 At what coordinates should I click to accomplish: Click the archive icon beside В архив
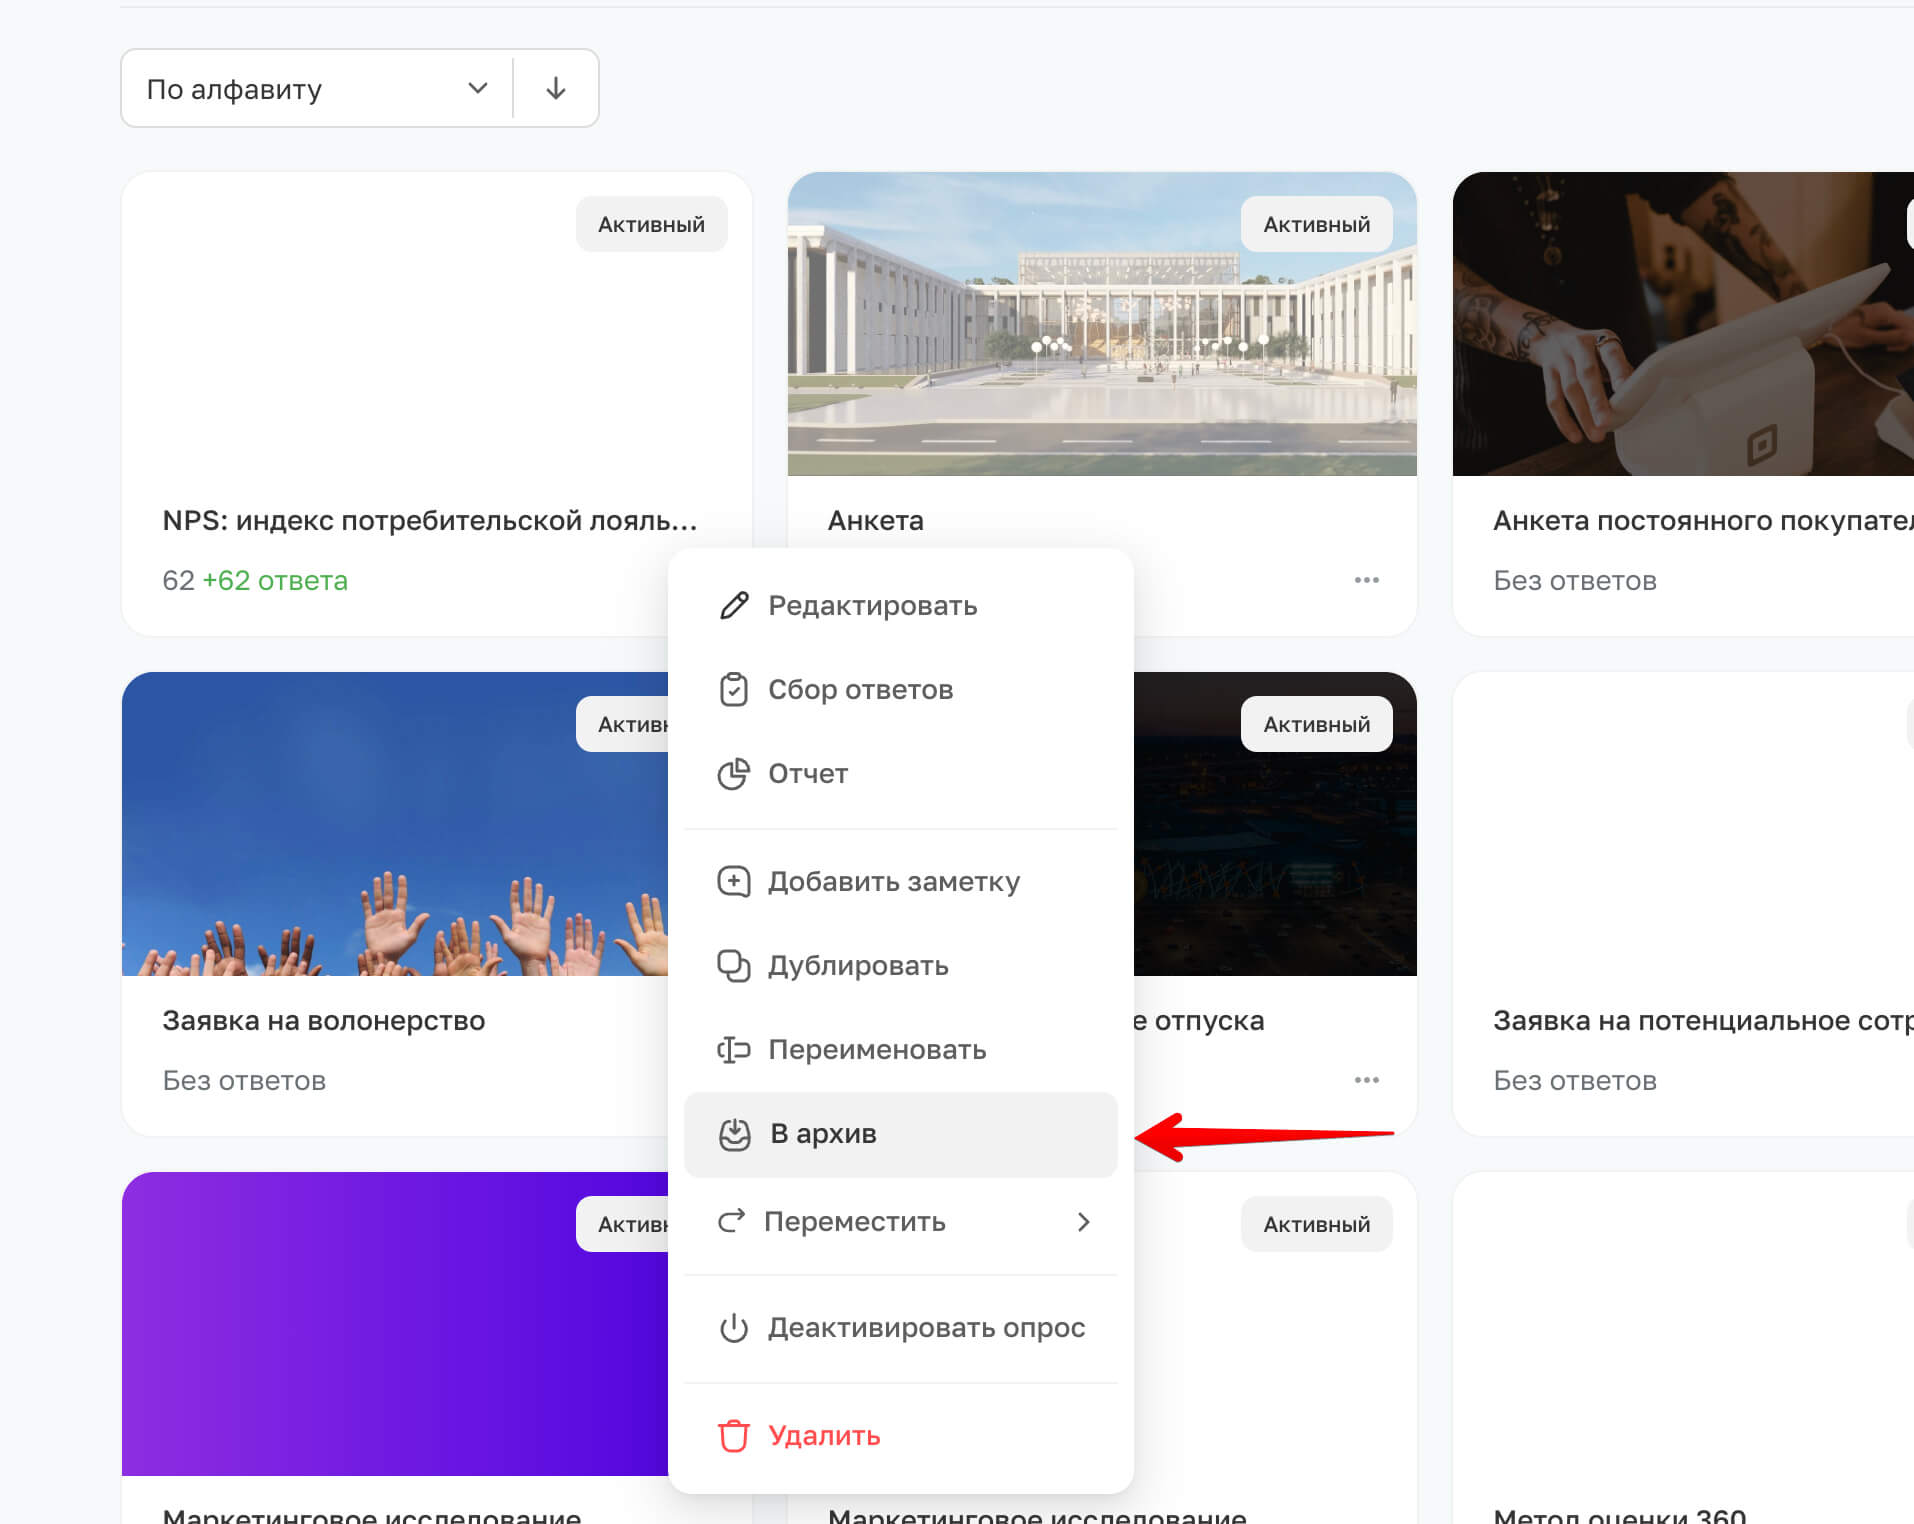(x=735, y=1134)
